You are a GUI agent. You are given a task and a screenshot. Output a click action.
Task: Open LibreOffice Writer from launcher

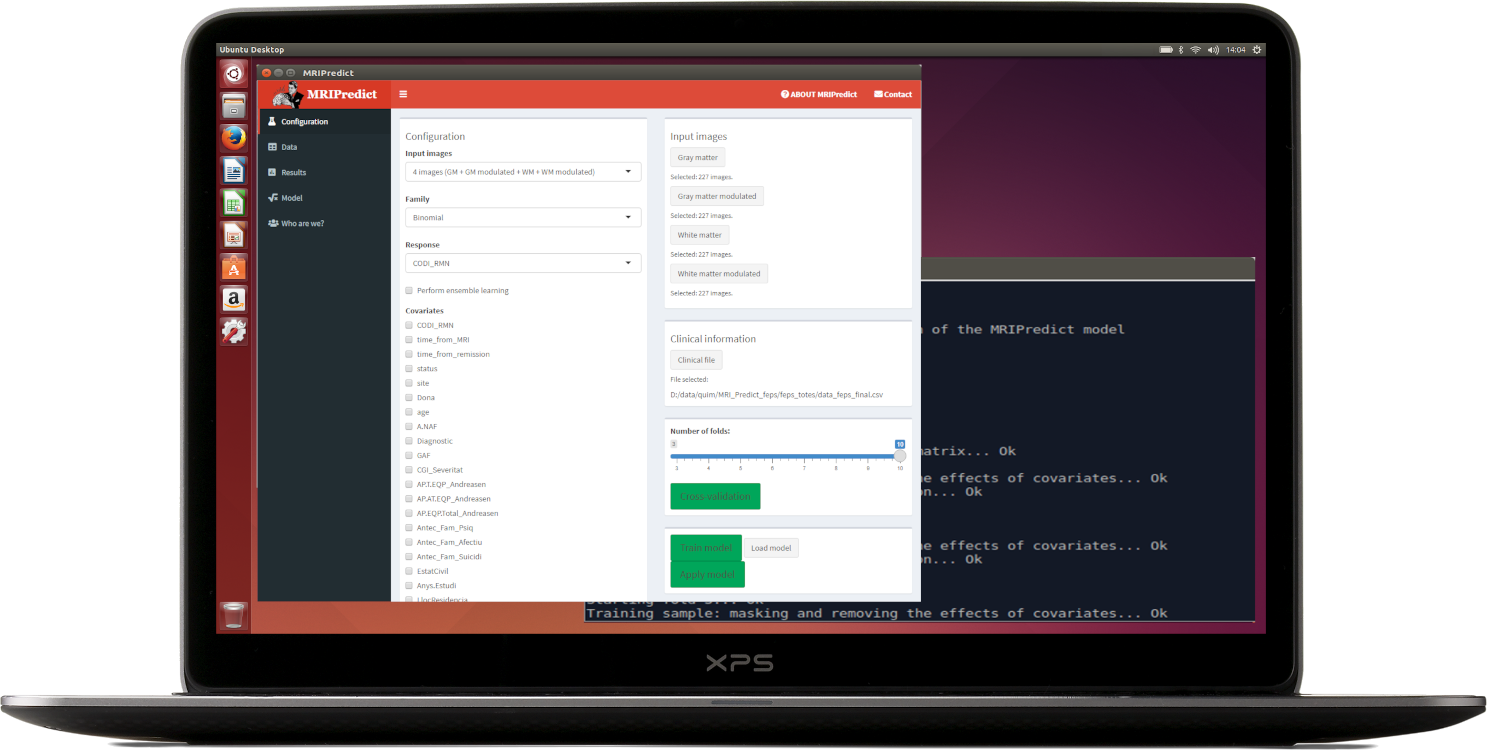point(234,170)
